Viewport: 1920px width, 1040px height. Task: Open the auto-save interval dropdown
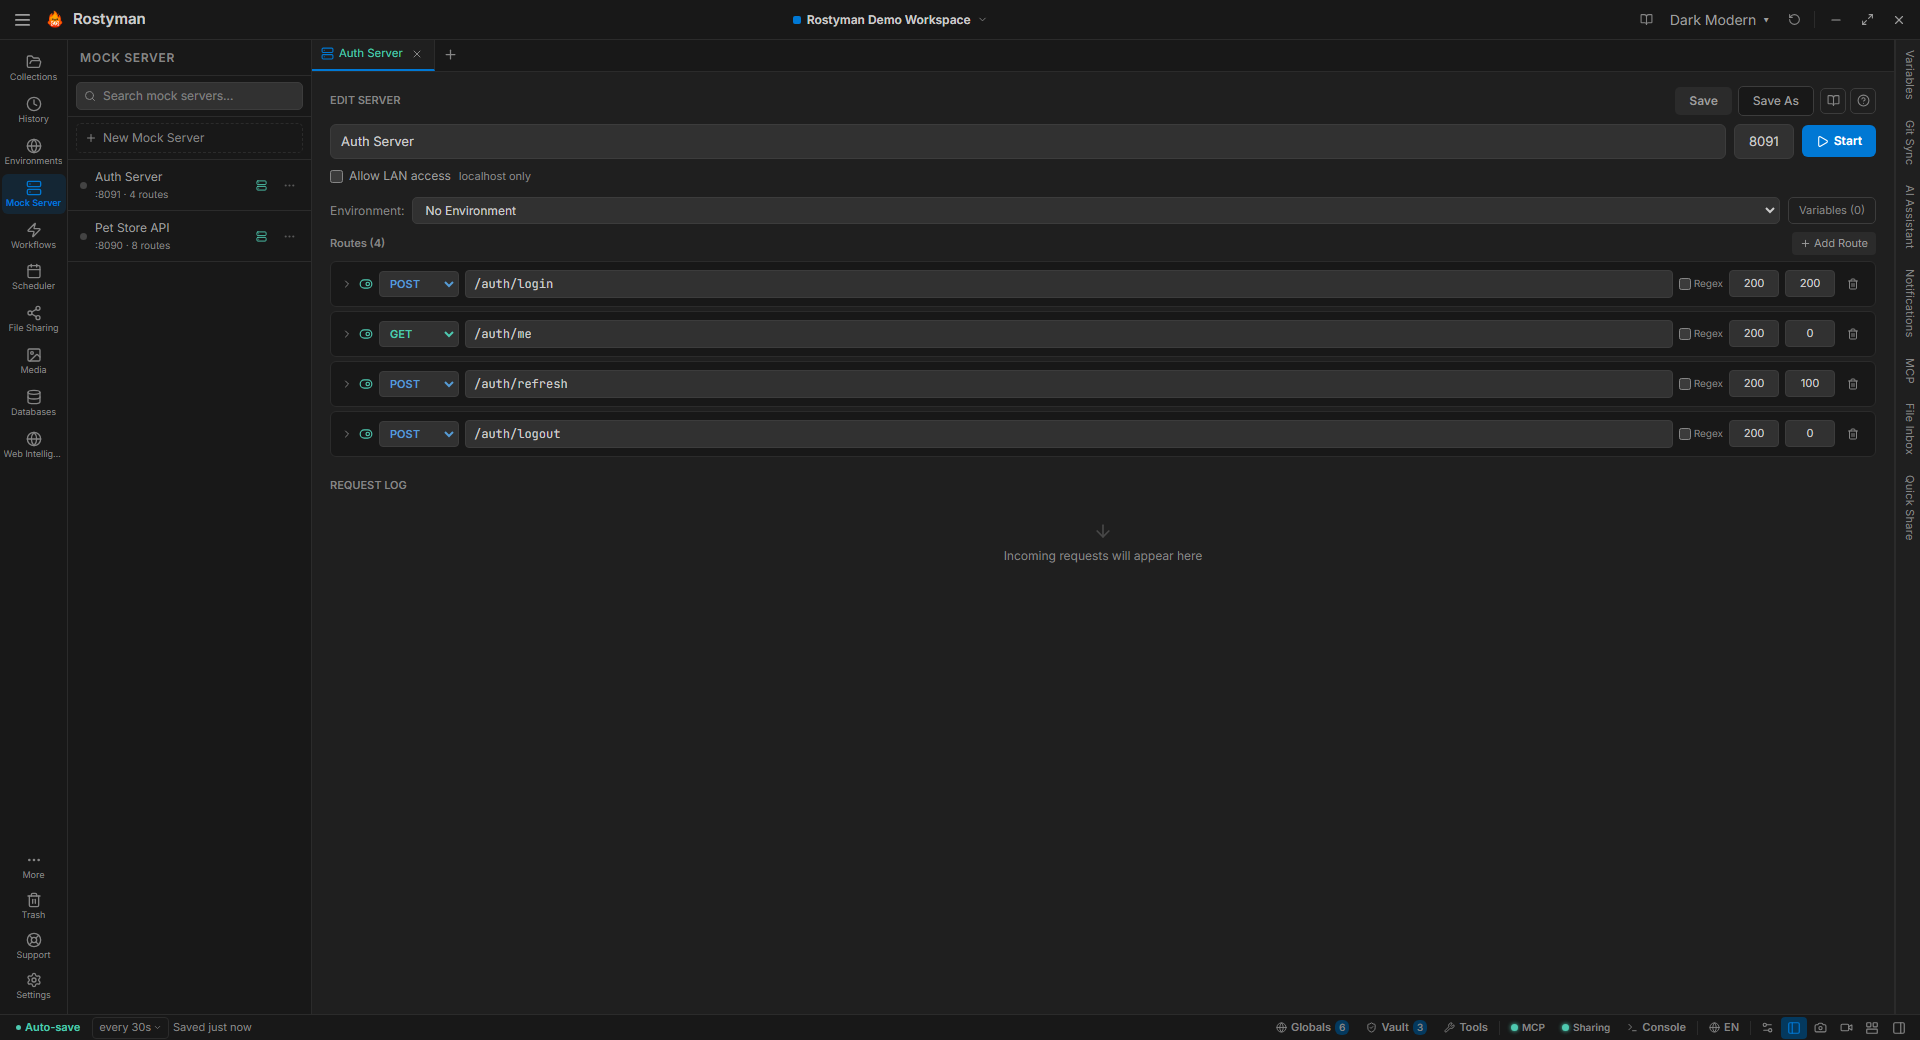(x=129, y=1027)
